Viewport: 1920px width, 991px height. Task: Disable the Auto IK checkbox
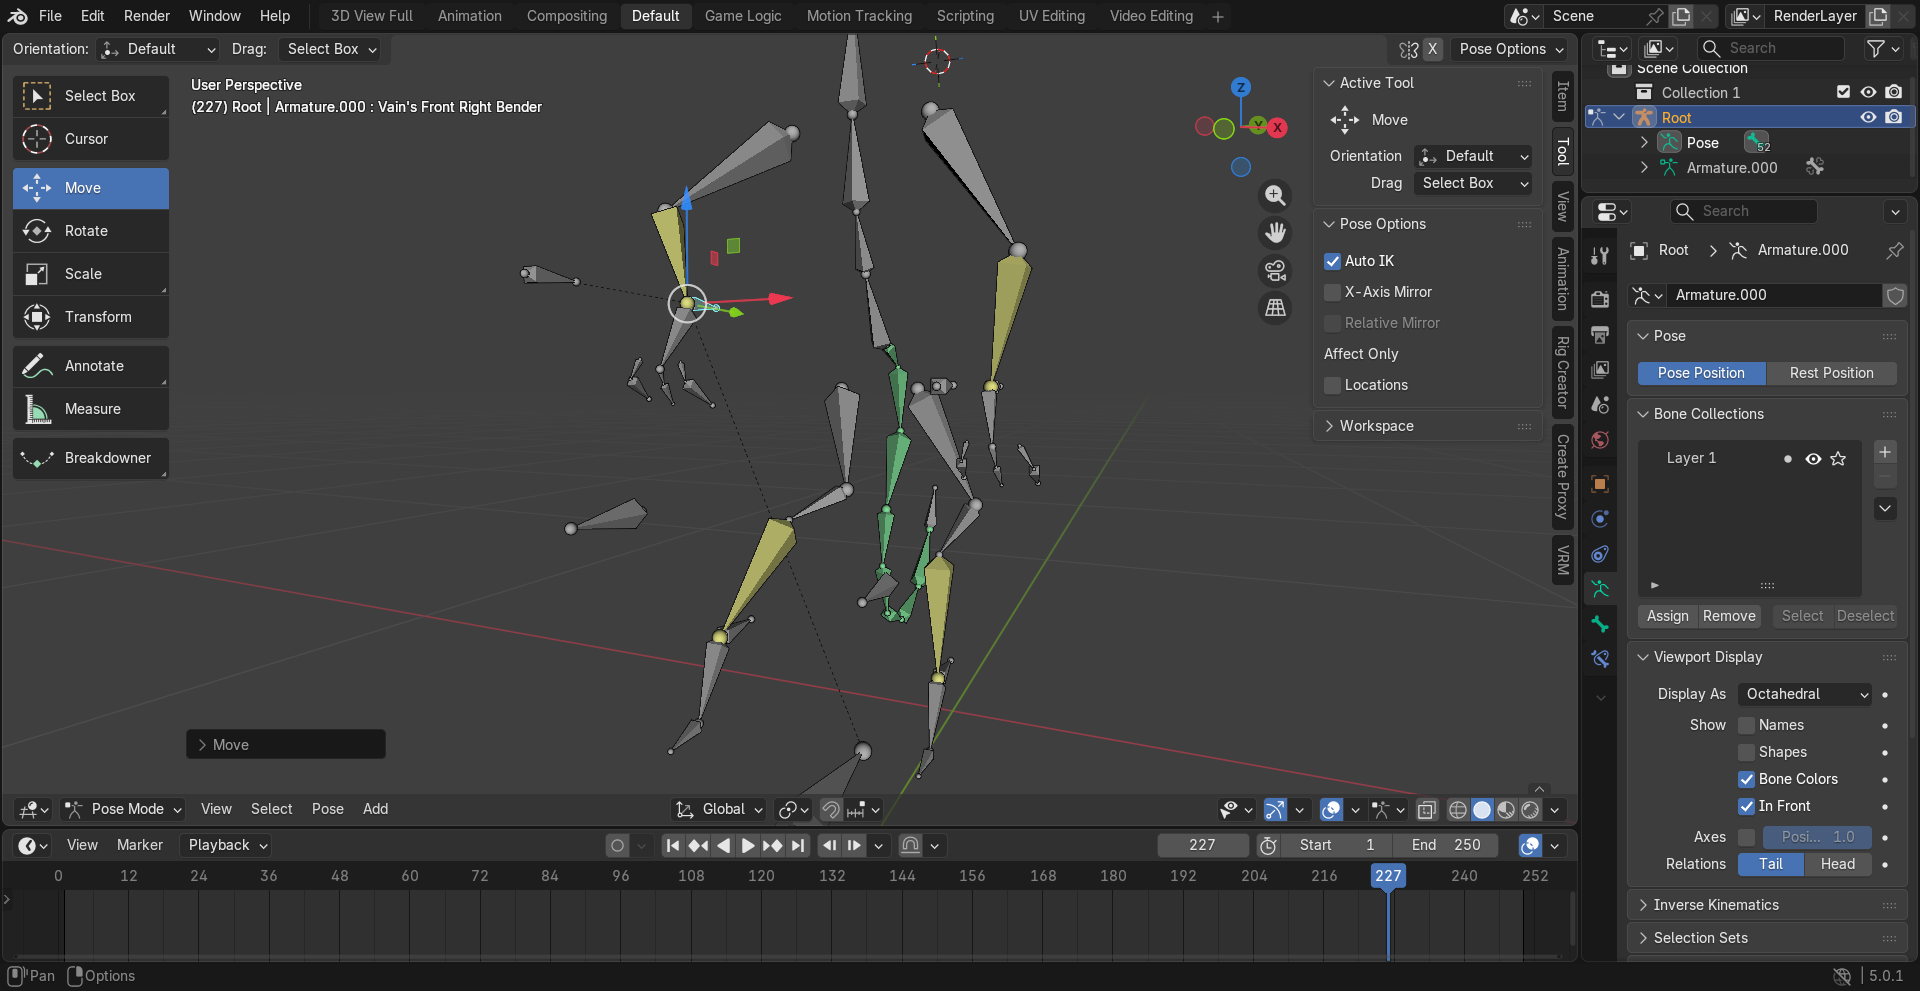[x=1332, y=261]
